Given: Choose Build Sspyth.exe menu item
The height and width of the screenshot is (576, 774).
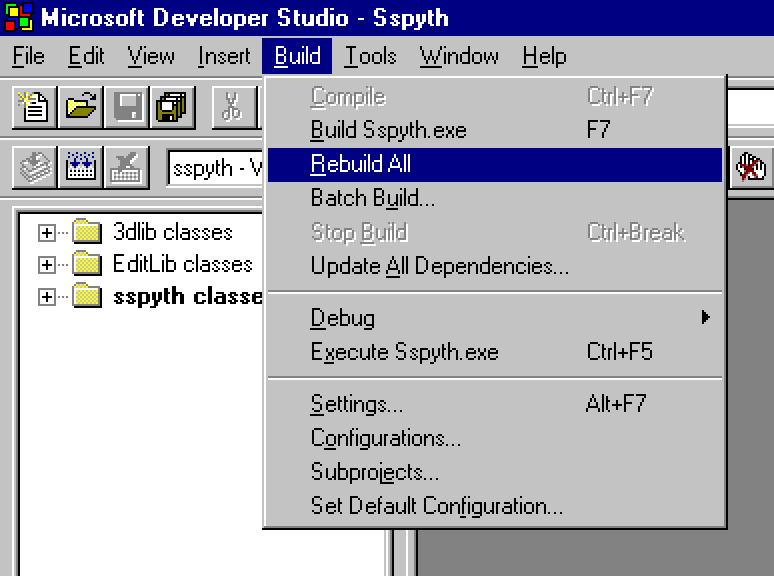Looking at the screenshot, I should [495, 130].
